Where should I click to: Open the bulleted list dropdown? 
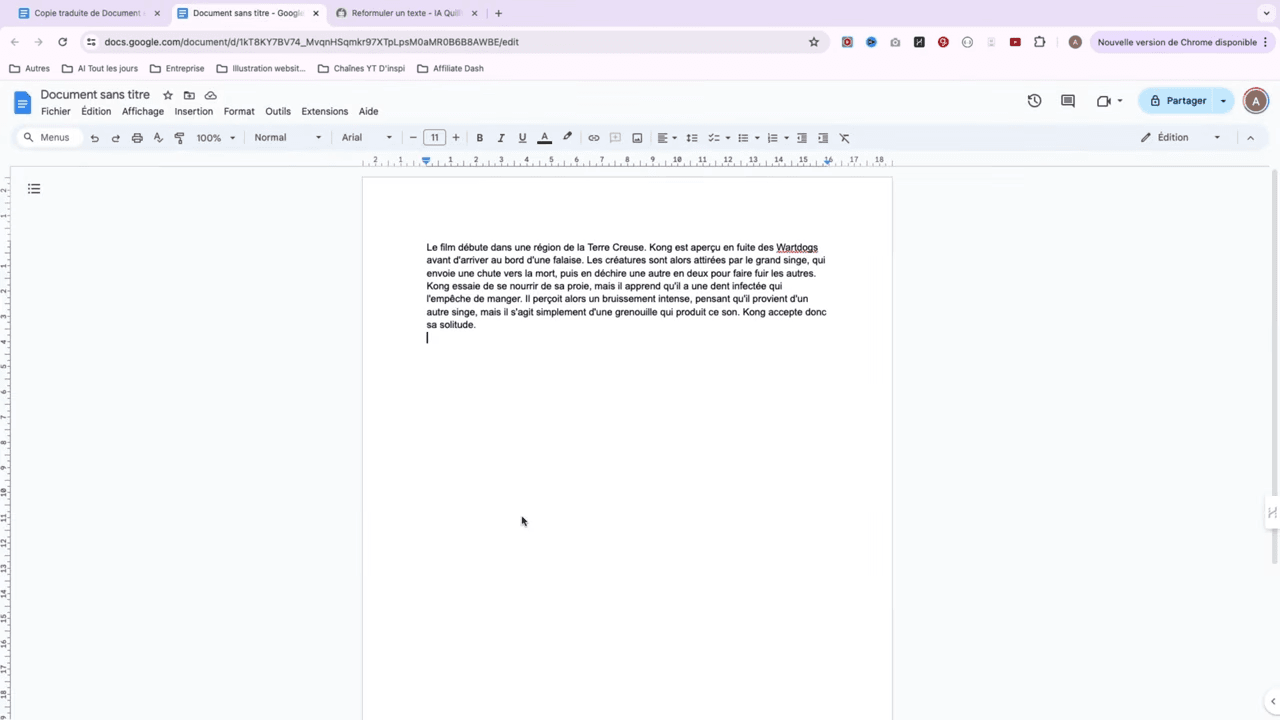tap(749, 138)
